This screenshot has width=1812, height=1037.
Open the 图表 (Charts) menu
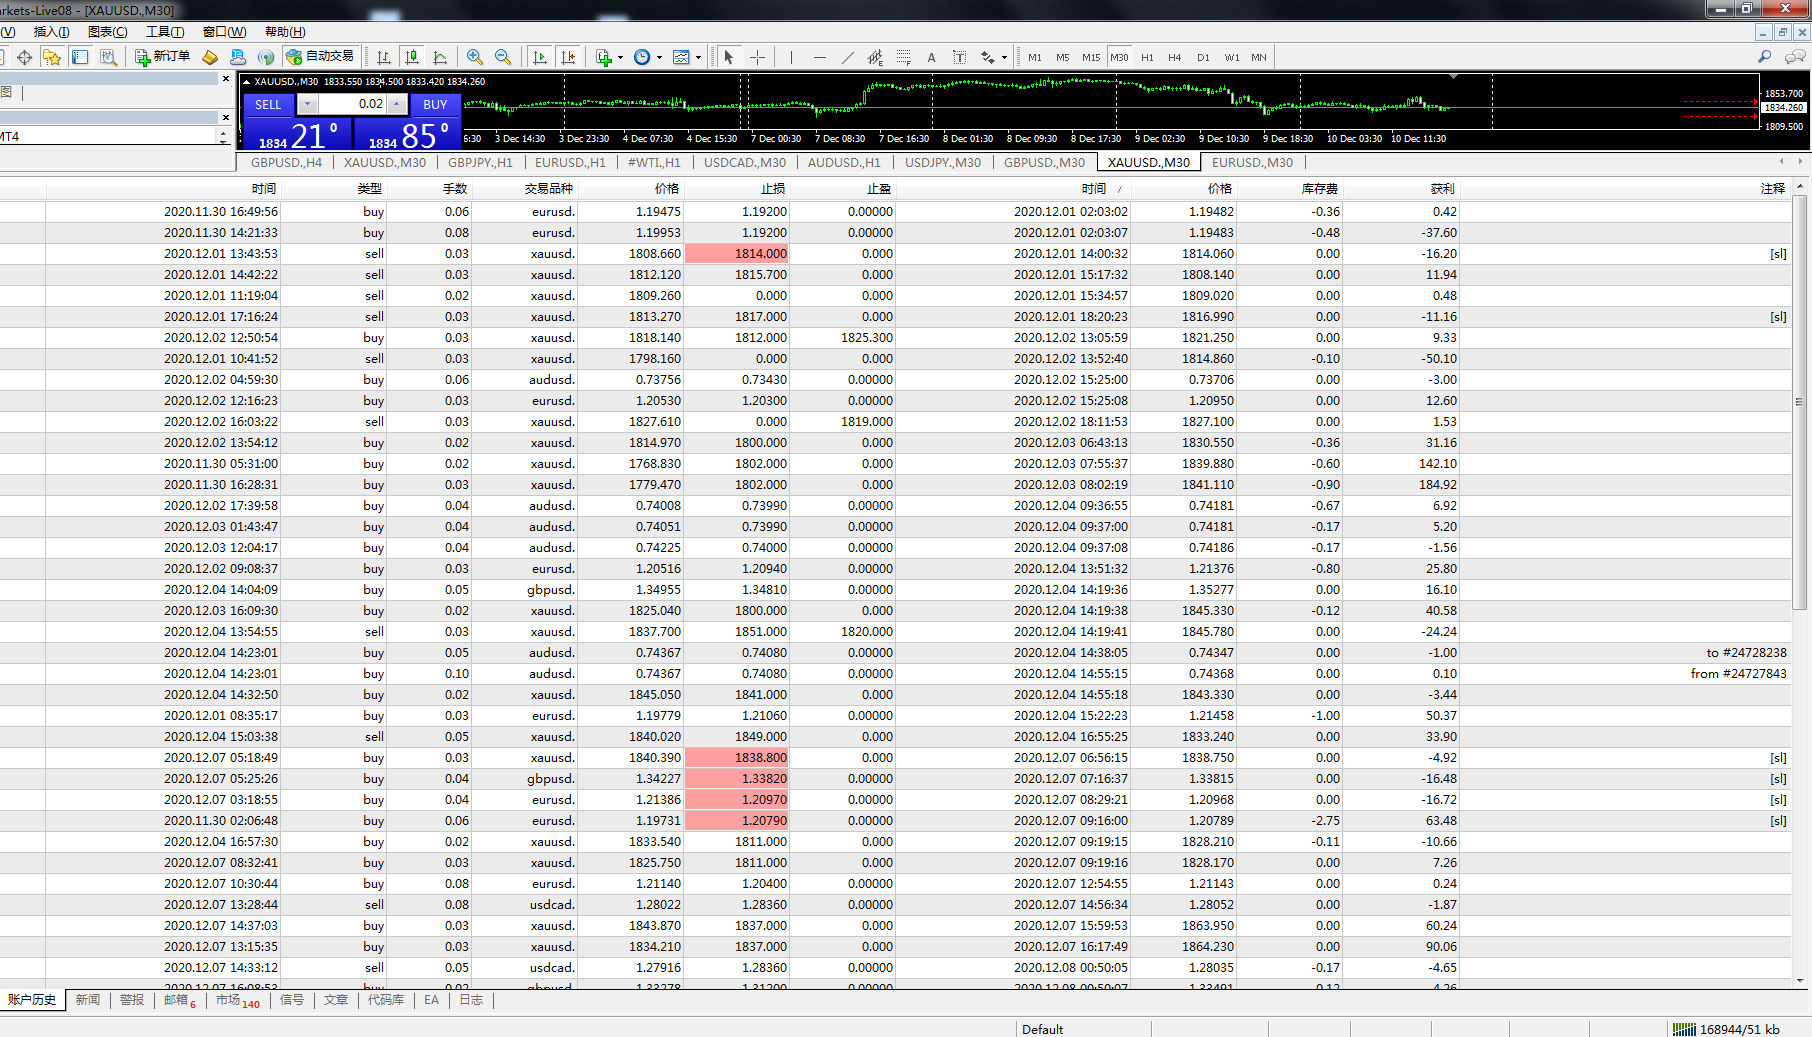(107, 32)
